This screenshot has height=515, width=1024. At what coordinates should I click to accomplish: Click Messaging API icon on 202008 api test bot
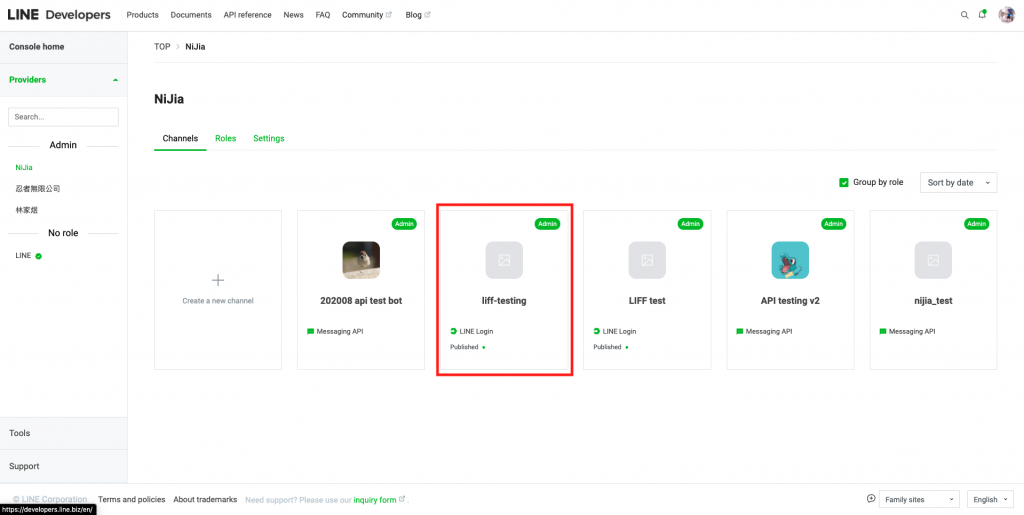point(311,332)
